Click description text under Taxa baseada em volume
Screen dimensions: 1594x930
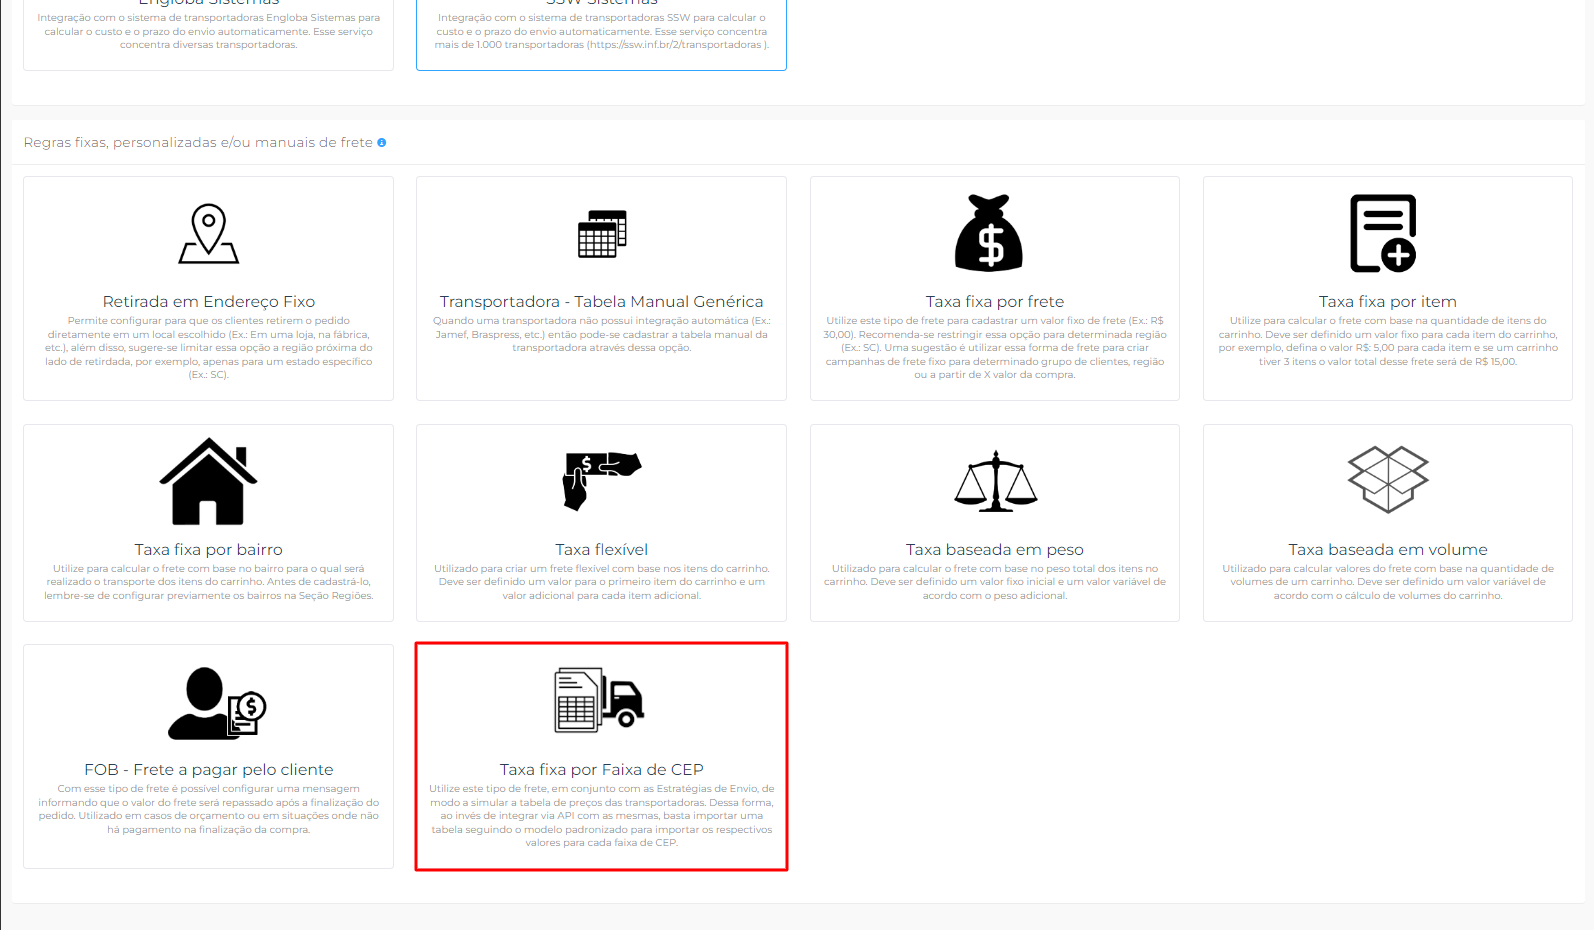point(1388,582)
